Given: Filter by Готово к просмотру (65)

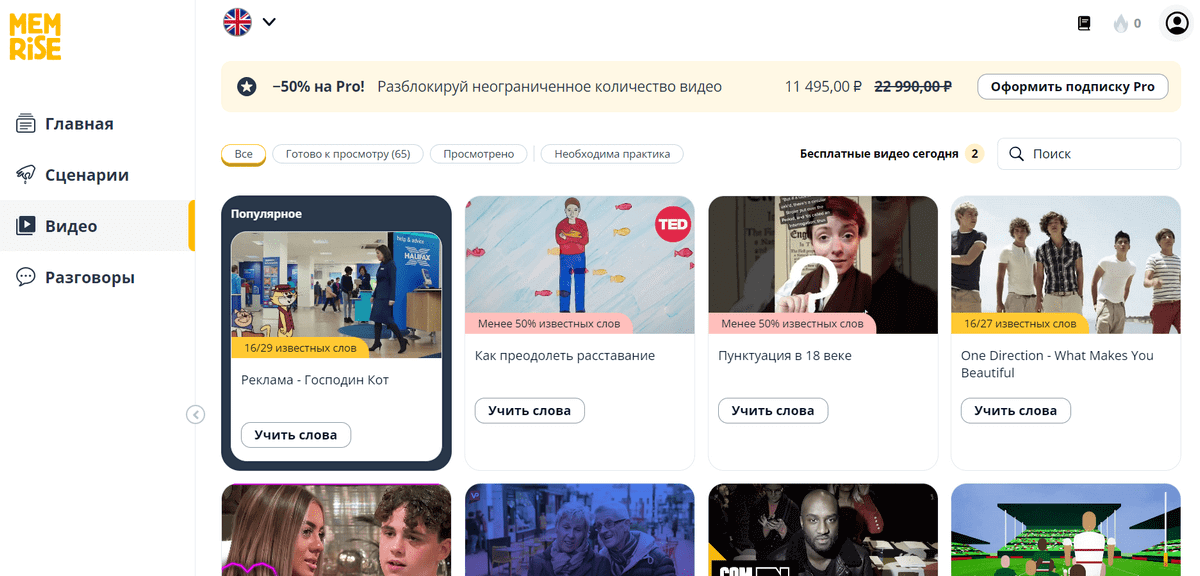Looking at the screenshot, I should coord(348,154).
